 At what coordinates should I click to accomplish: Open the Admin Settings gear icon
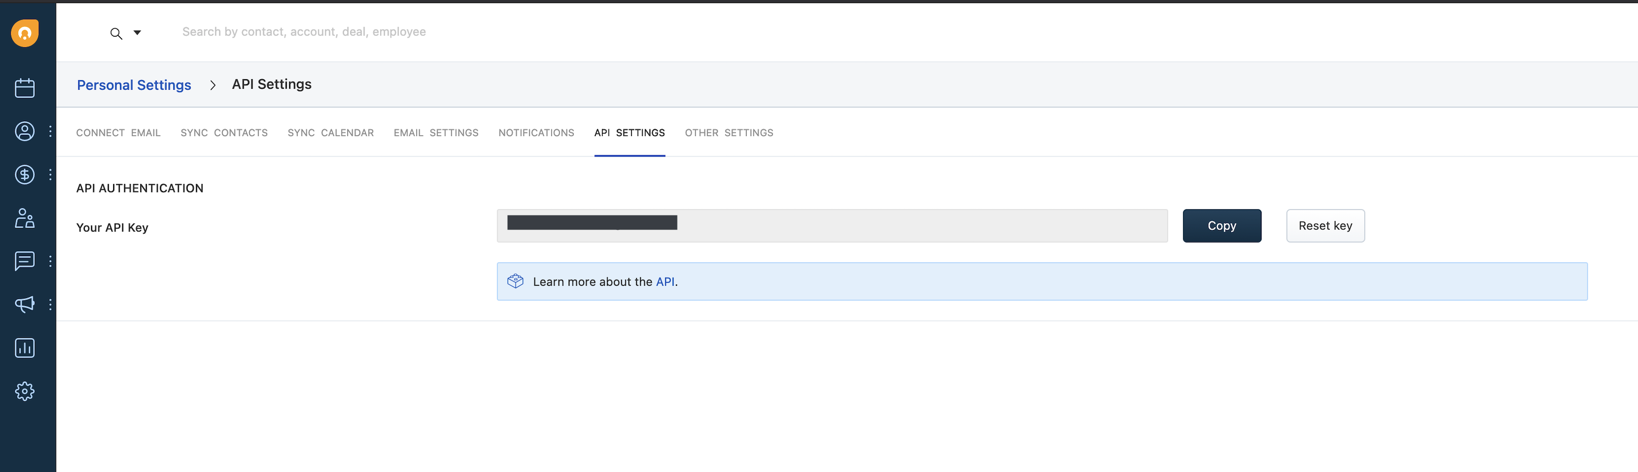[25, 391]
